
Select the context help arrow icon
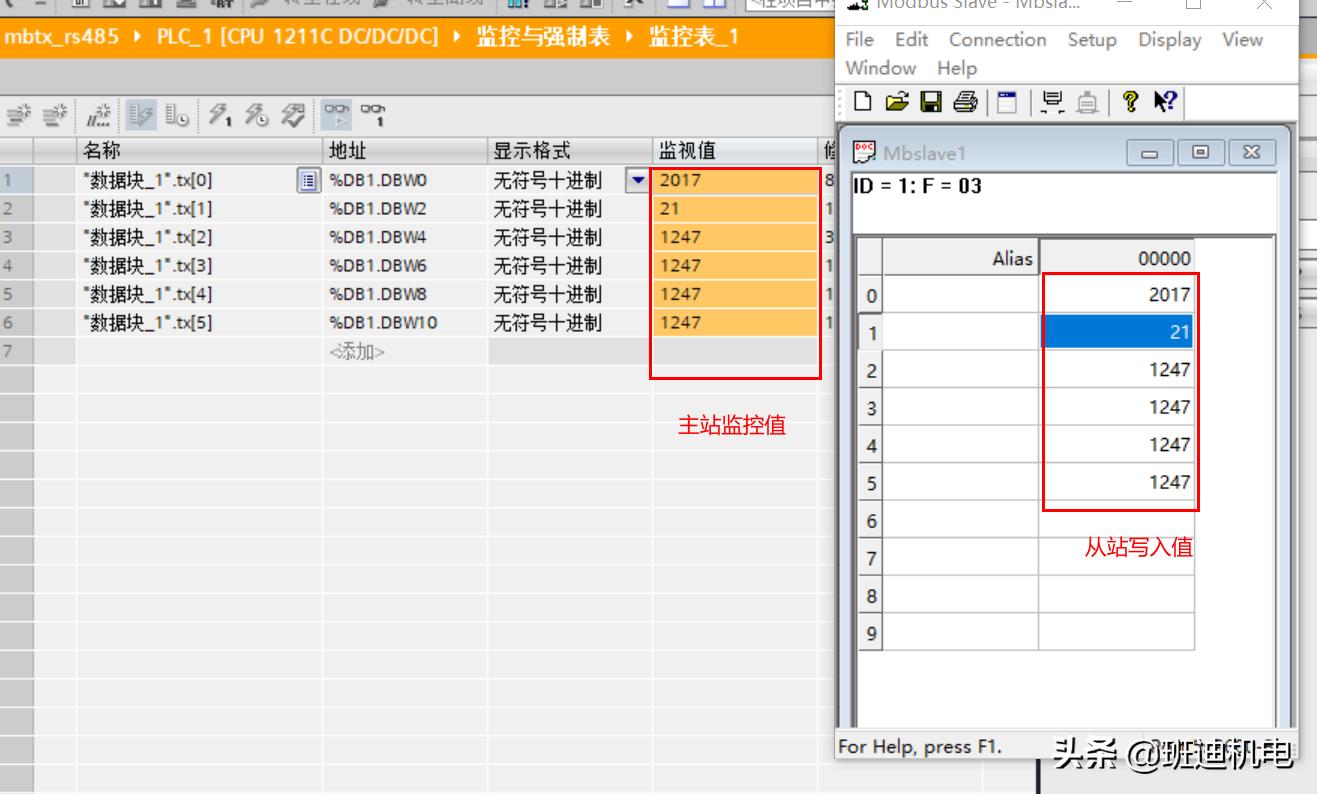[x=1165, y=103]
